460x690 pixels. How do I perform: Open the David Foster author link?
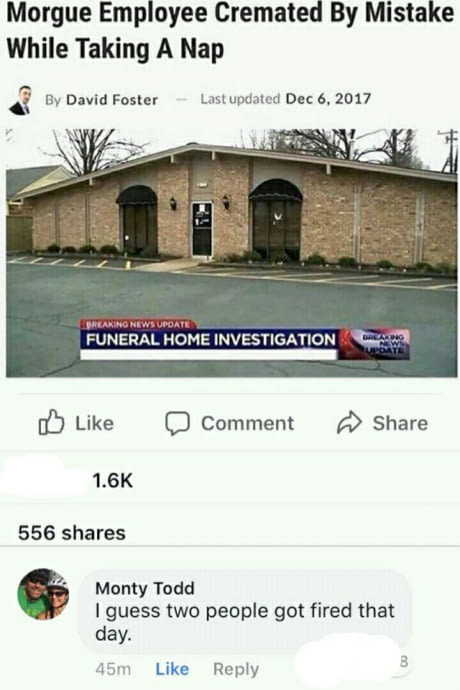click(112, 100)
